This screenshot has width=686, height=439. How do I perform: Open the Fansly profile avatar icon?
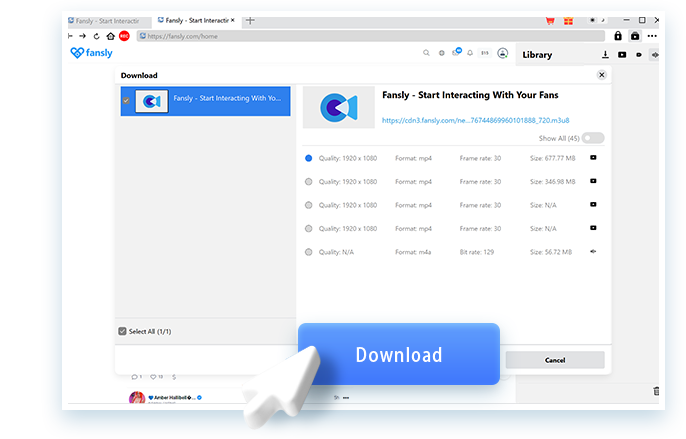(x=503, y=53)
